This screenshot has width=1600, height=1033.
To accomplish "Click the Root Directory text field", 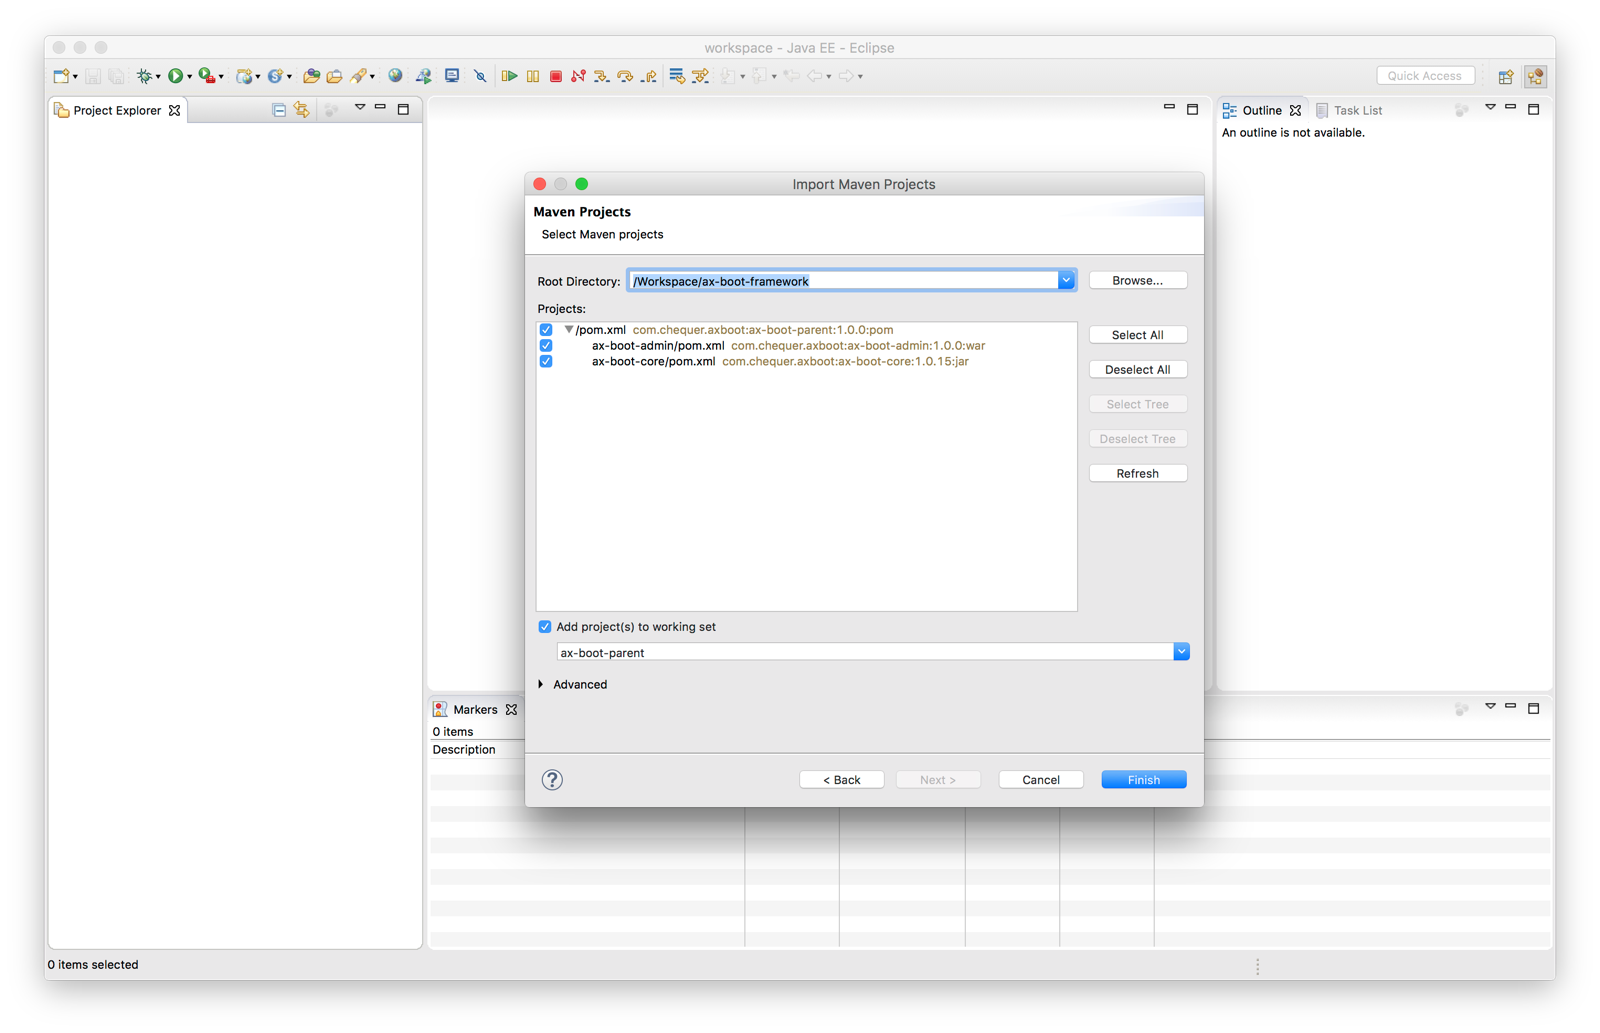I will point(843,281).
